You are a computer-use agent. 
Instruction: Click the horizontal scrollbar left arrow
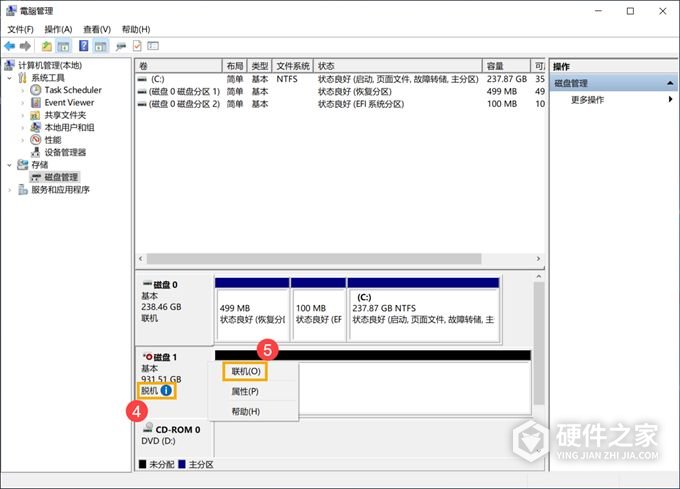pyautogui.click(x=141, y=259)
